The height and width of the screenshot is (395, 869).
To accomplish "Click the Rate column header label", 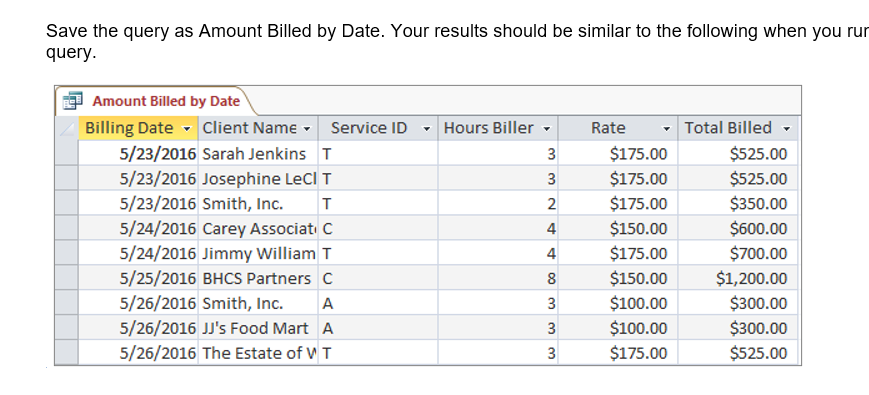I will pyautogui.click(x=608, y=128).
